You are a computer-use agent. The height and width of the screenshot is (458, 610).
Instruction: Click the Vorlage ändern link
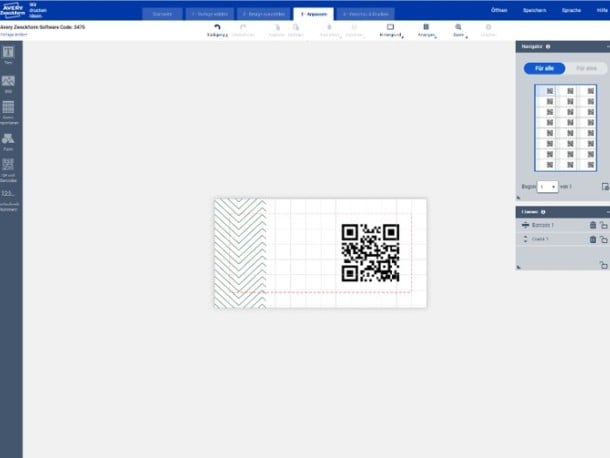14,35
